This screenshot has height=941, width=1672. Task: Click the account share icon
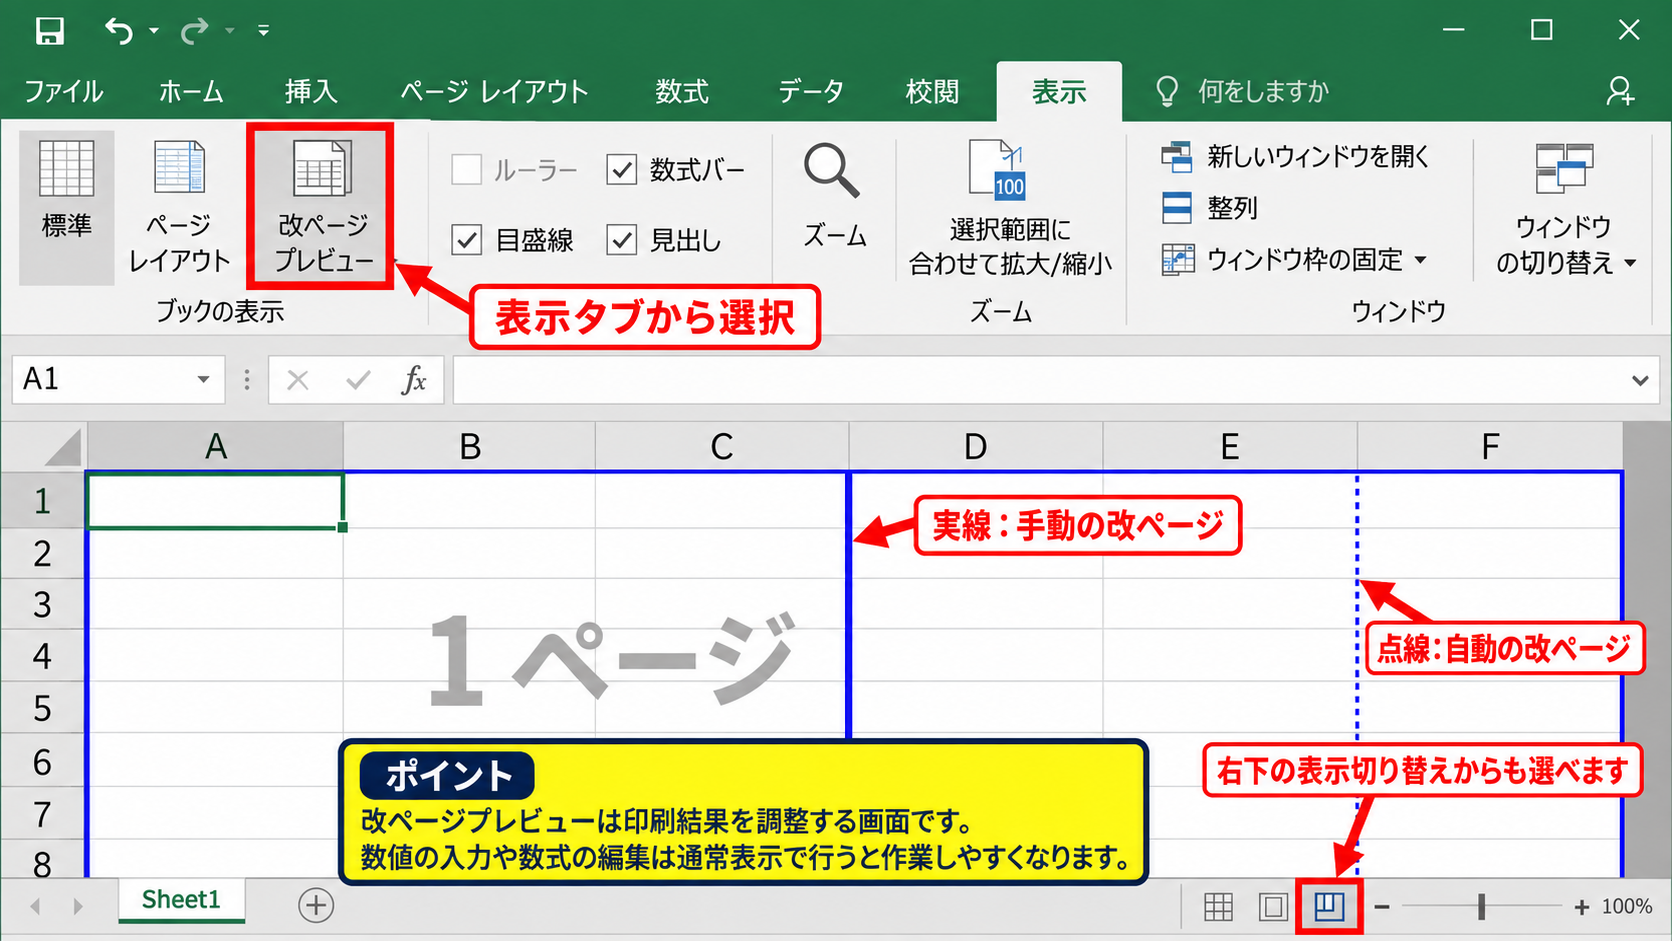(x=1620, y=91)
